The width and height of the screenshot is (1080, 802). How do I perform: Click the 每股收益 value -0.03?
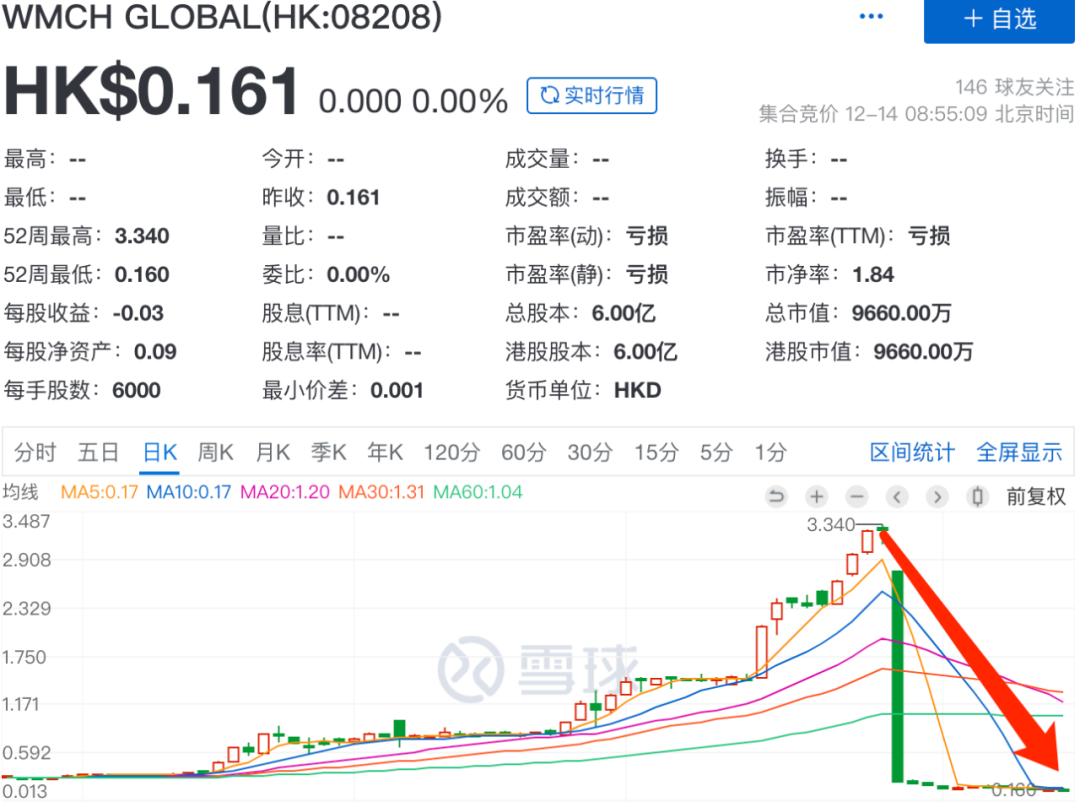(x=138, y=313)
